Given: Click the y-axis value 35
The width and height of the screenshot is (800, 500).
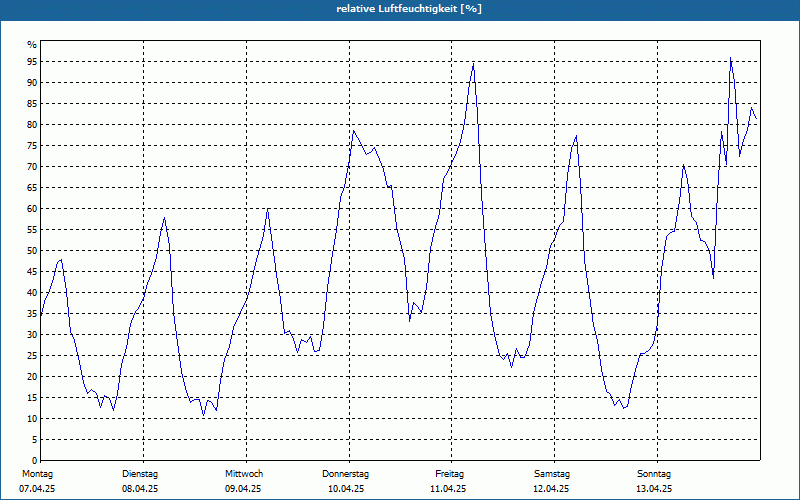Looking at the screenshot, I should coord(32,314).
